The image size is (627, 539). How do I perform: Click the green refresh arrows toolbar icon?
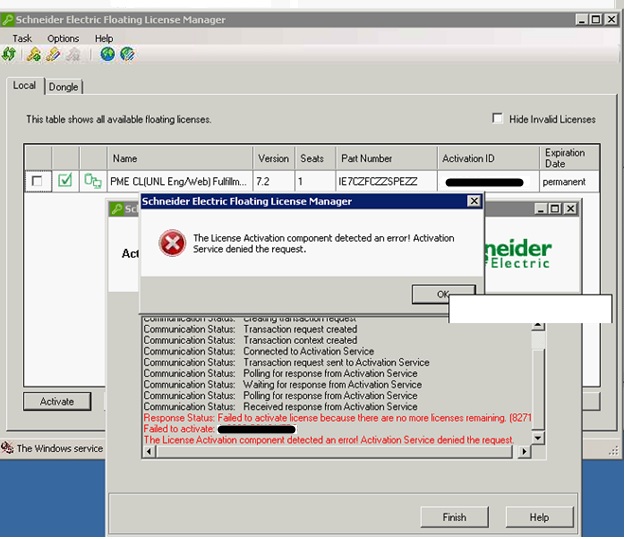[9, 54]
